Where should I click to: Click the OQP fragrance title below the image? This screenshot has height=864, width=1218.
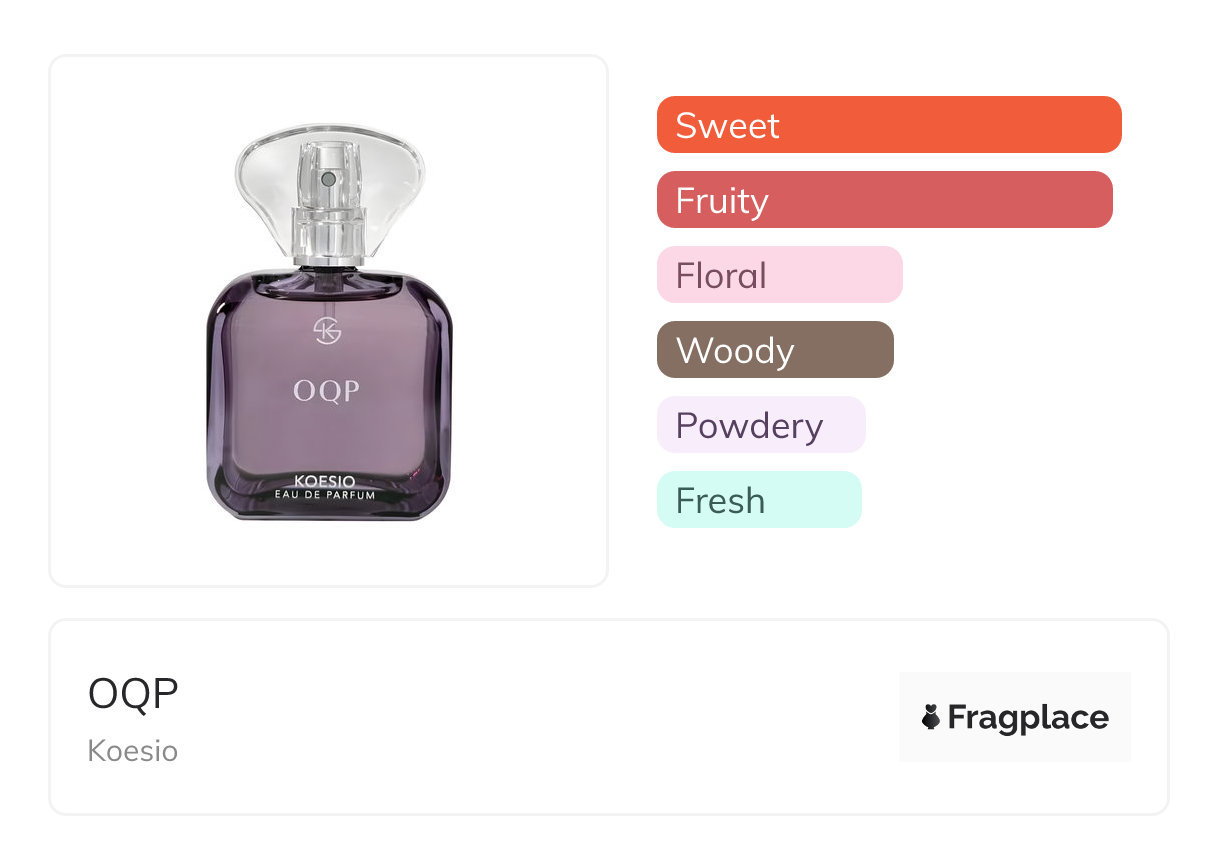click(133, 694)
